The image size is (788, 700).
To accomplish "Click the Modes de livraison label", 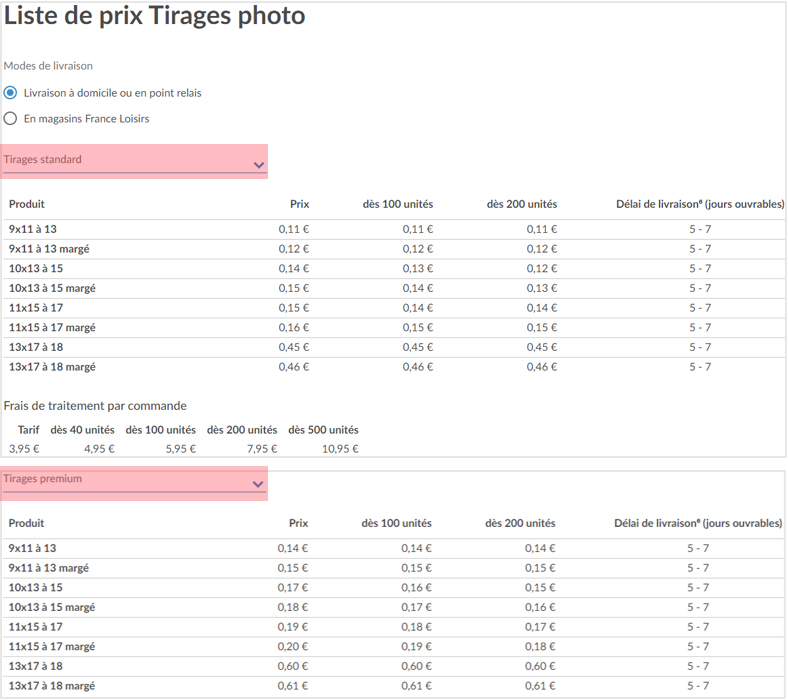I will click(x=48, y=66).
